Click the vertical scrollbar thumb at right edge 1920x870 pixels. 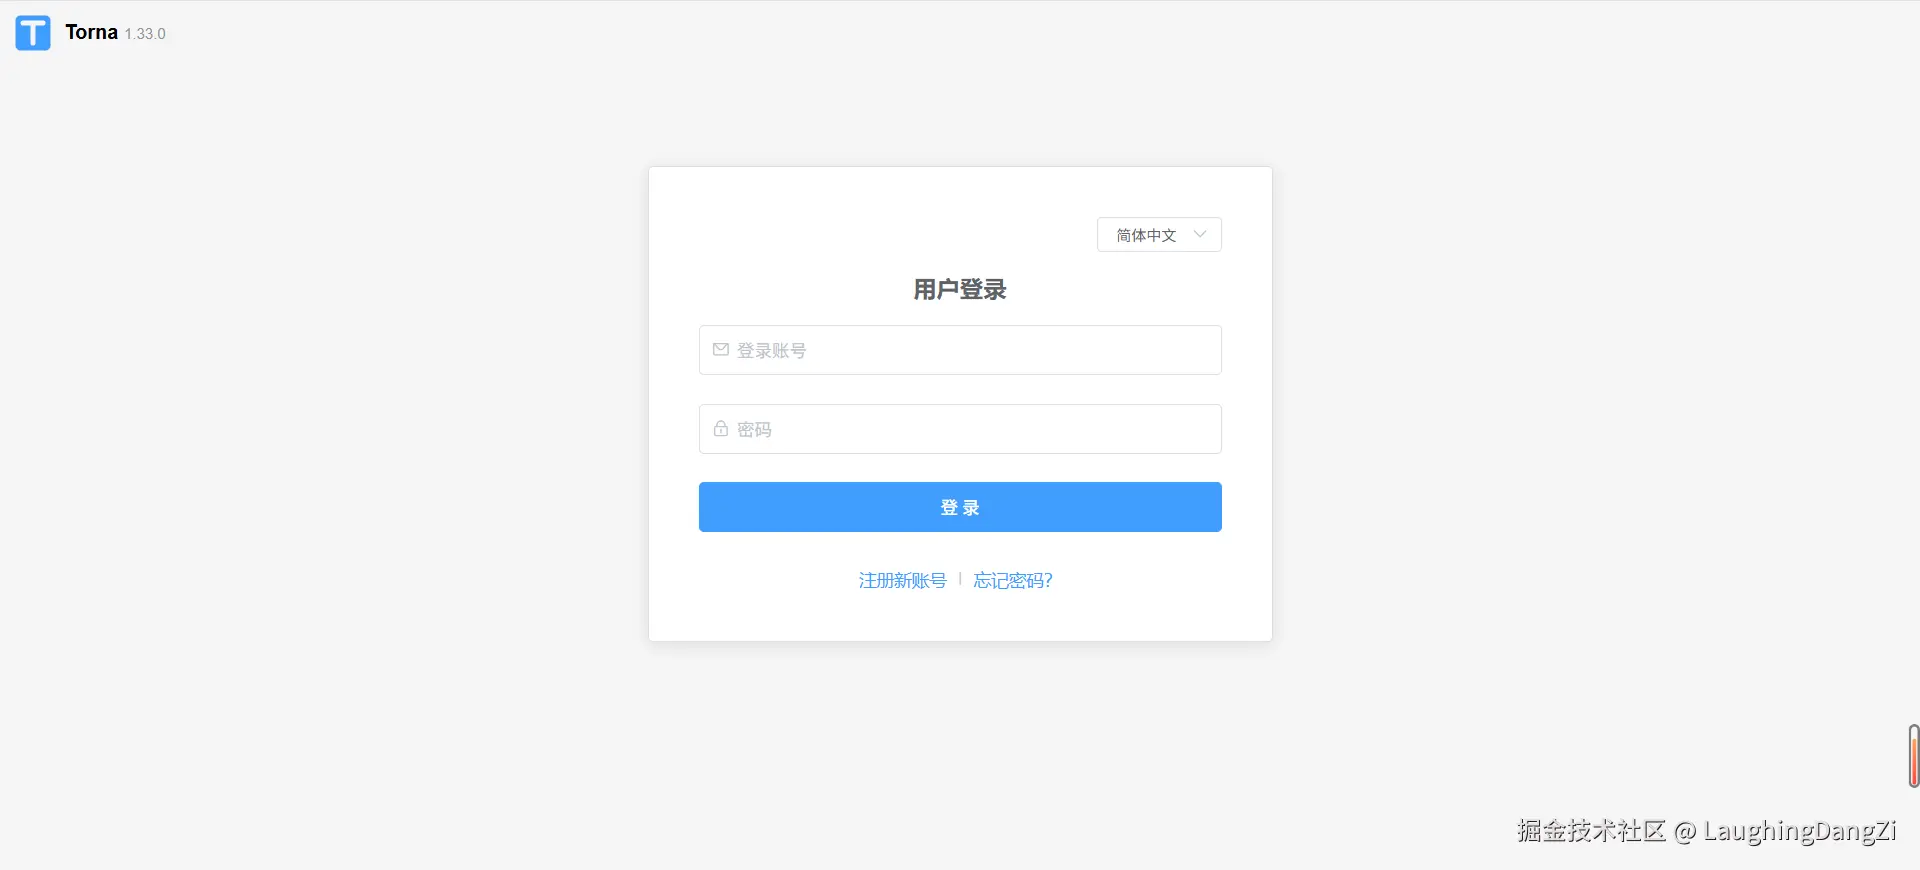click(x=1914, y=757)
